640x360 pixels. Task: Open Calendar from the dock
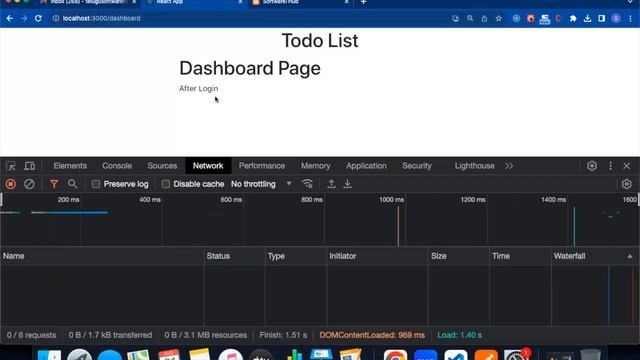coord(169,355)
